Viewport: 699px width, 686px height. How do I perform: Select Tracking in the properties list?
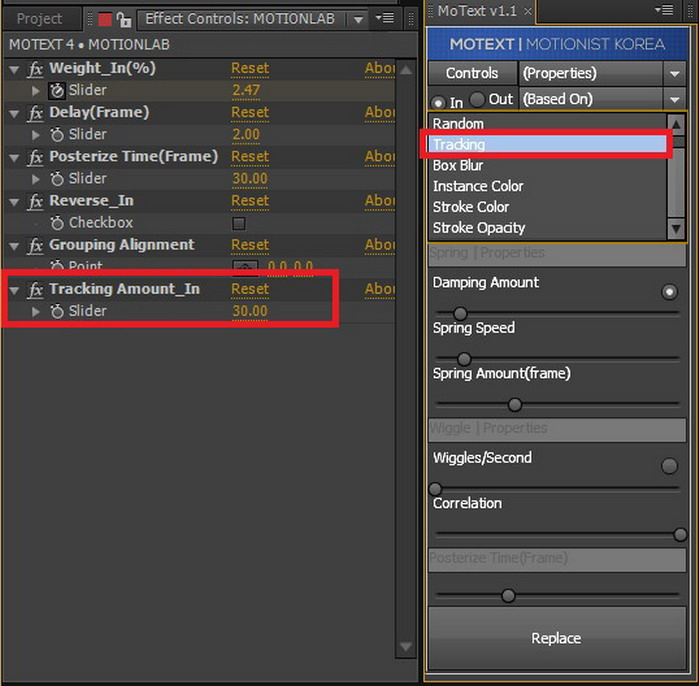547,144
